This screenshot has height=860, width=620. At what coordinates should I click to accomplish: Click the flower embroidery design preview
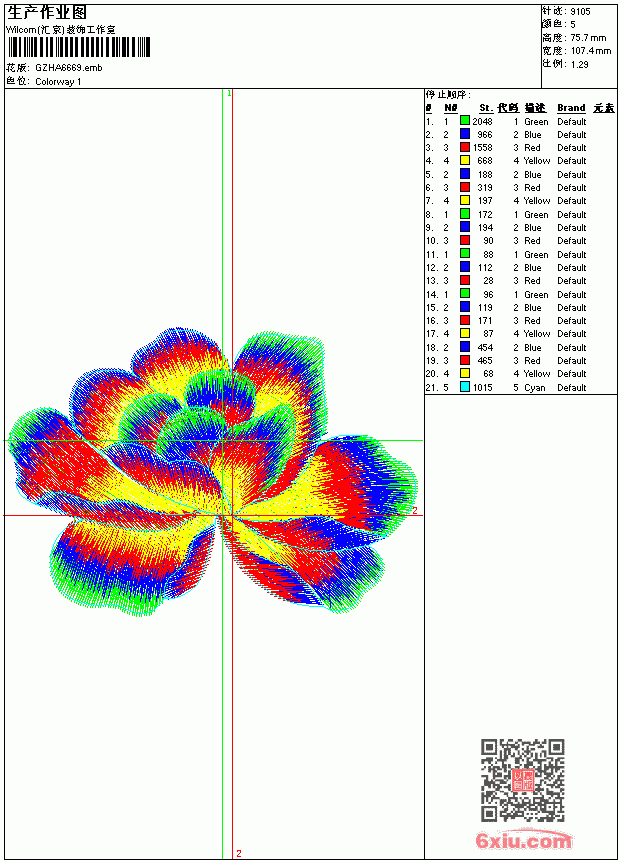point(213,472)
